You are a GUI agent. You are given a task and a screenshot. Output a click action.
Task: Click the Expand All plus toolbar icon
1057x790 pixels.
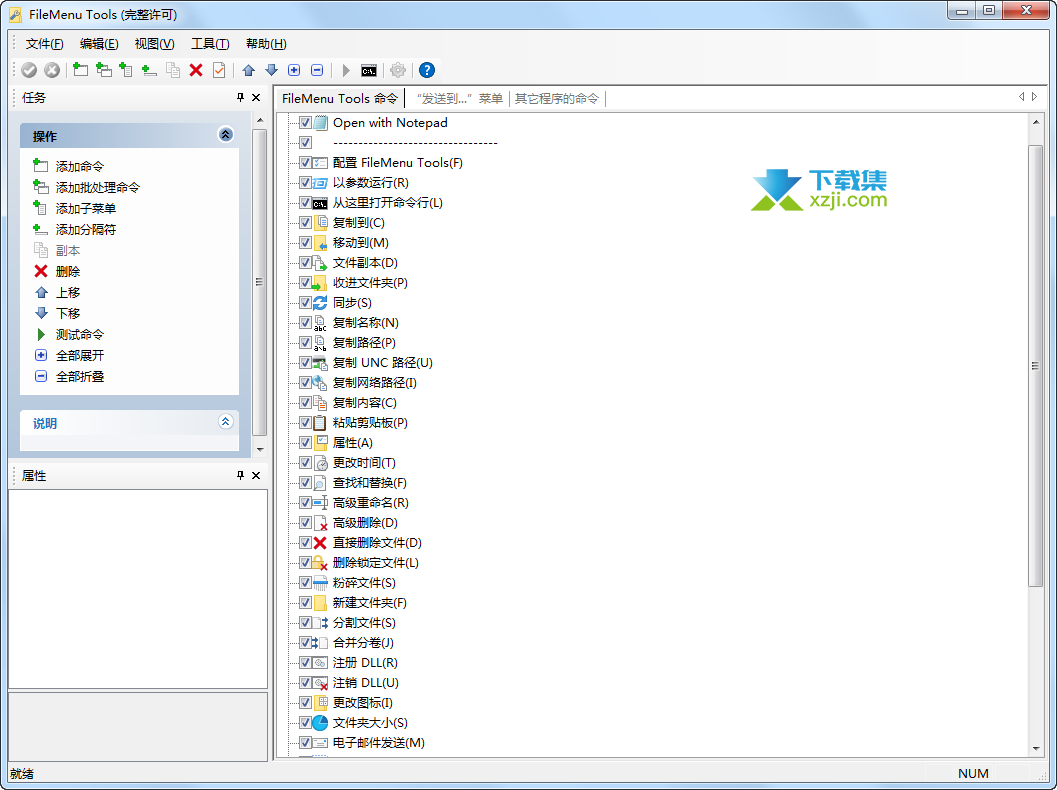pos(294,70)
